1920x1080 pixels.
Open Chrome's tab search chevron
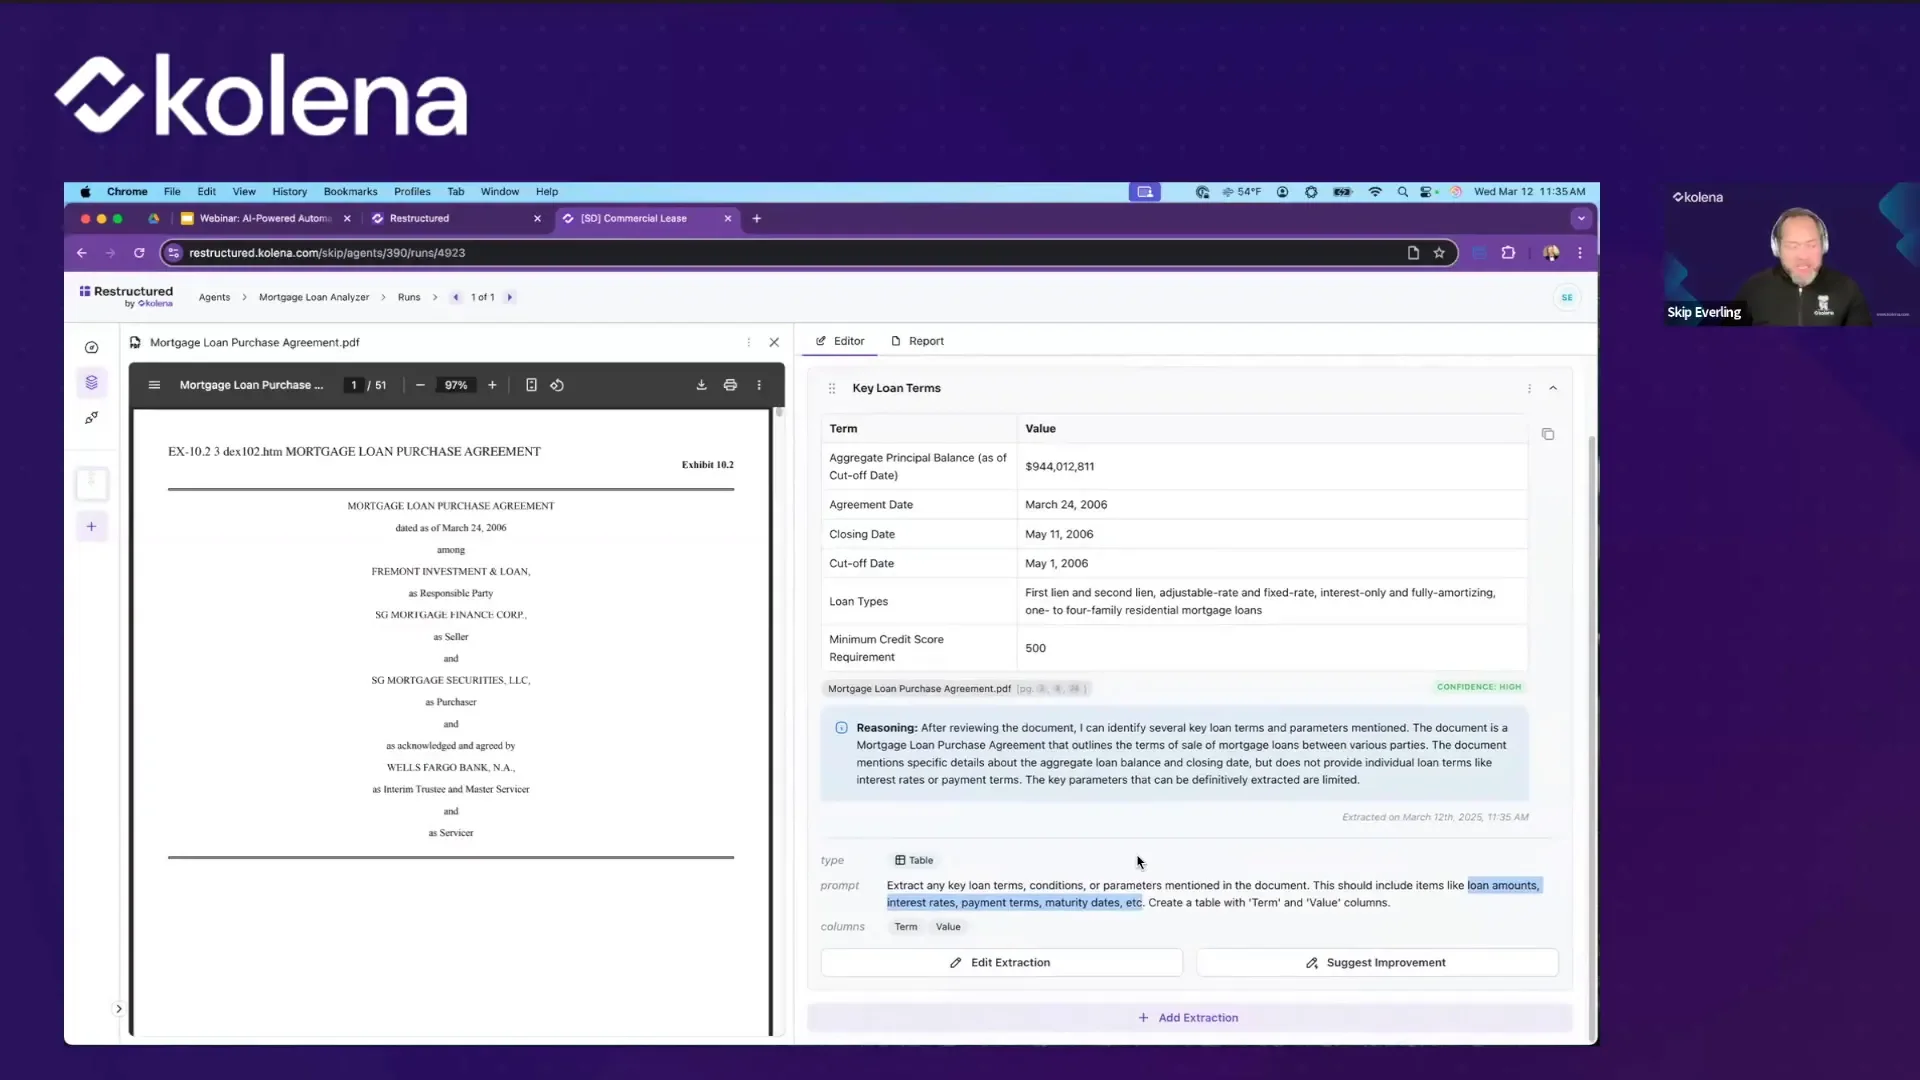click(x=1581, y=218)
